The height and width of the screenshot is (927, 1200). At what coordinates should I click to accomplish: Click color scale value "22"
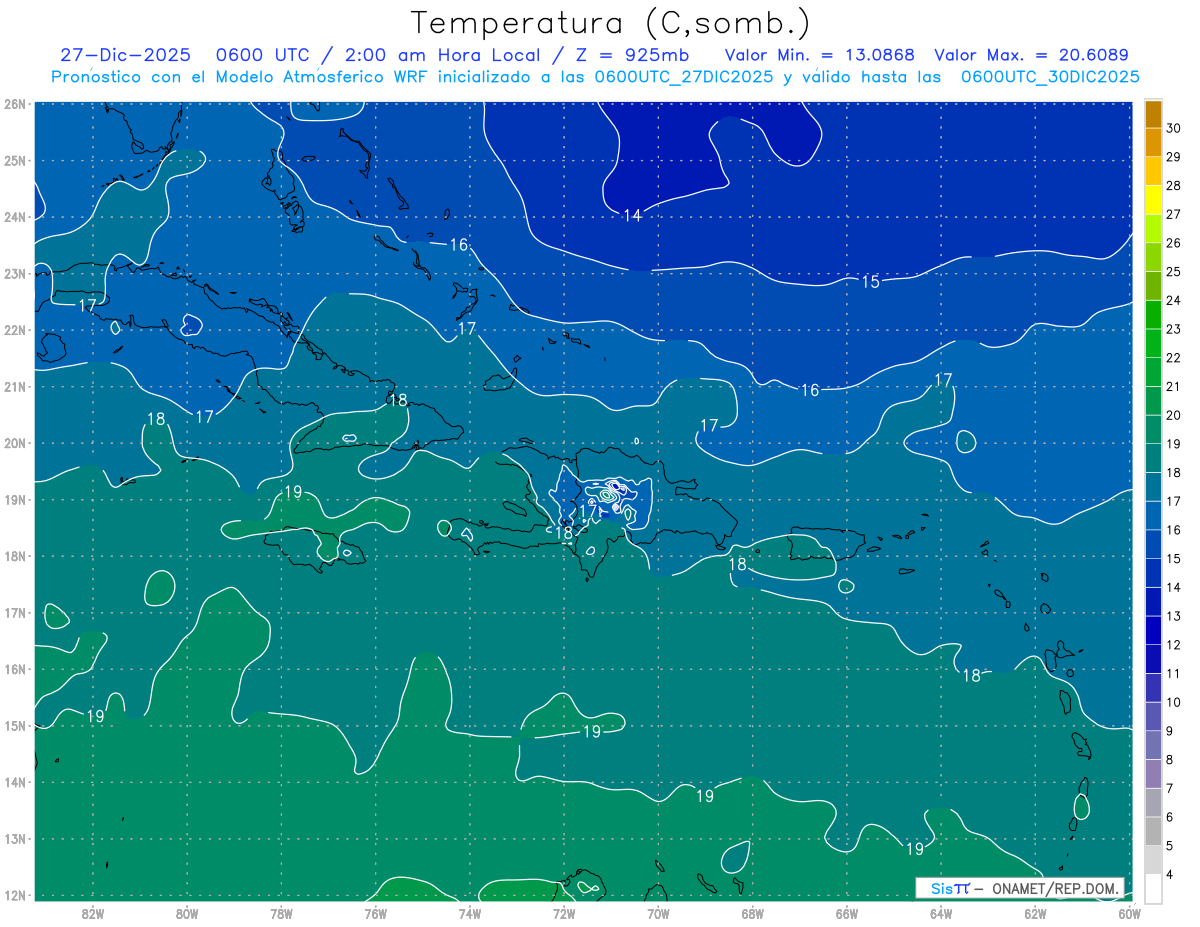click(x=1173, y=358)
